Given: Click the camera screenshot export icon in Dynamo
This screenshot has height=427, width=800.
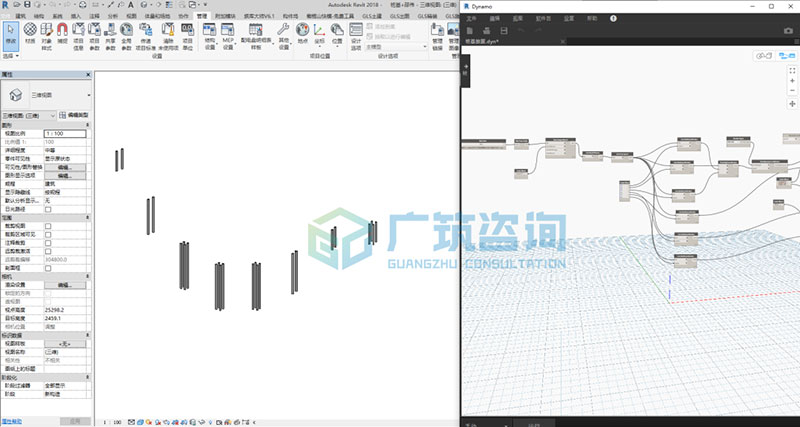Looking at the screenshot, I should coord(788,31).
